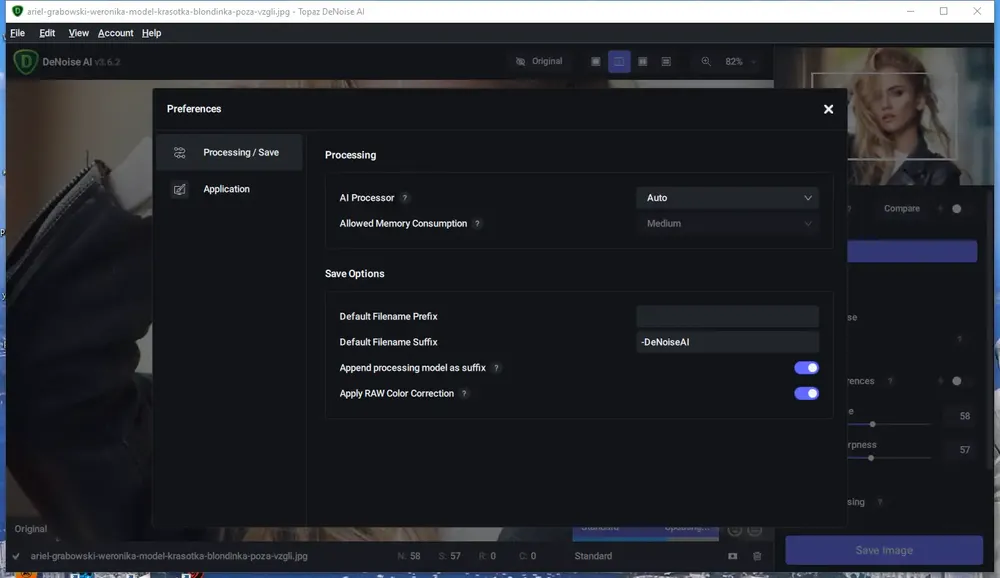1000x578 pixels.
Task: Click the Allowed Memory Consumption help icon
Action: coord(477,223)
